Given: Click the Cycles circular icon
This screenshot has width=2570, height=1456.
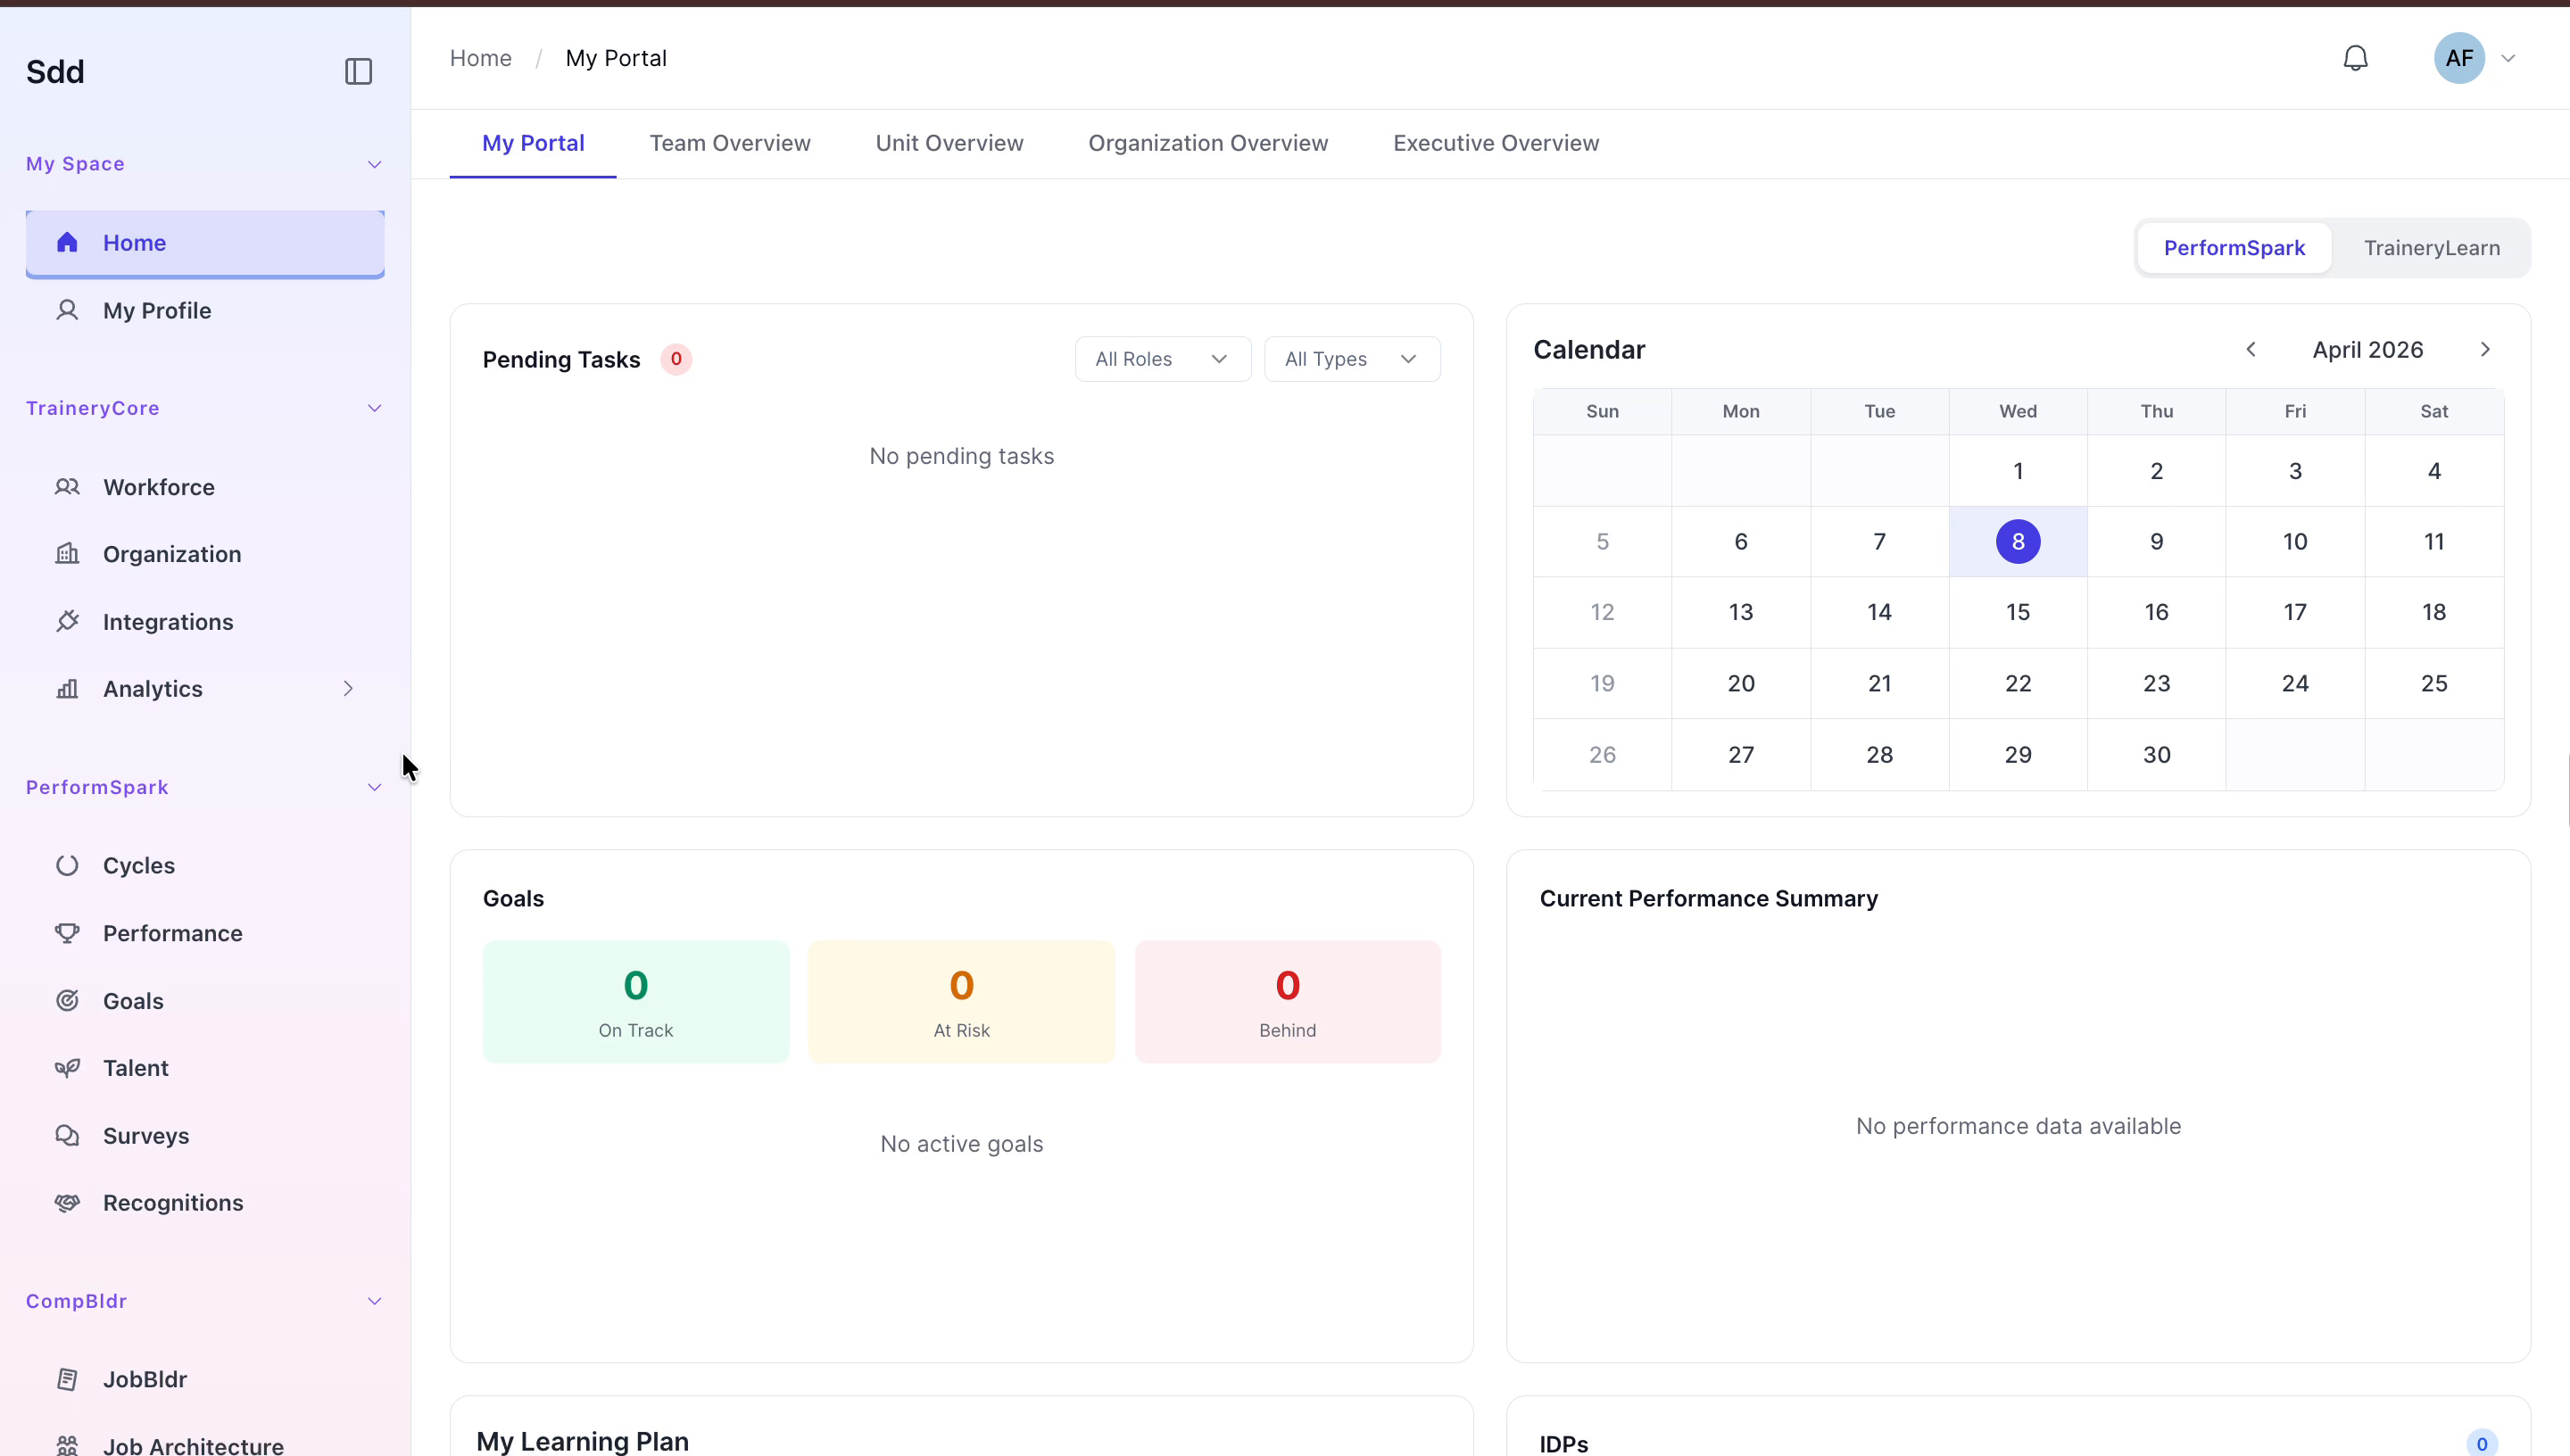Looking at the screenshot, I should click(x=67, y=865).
